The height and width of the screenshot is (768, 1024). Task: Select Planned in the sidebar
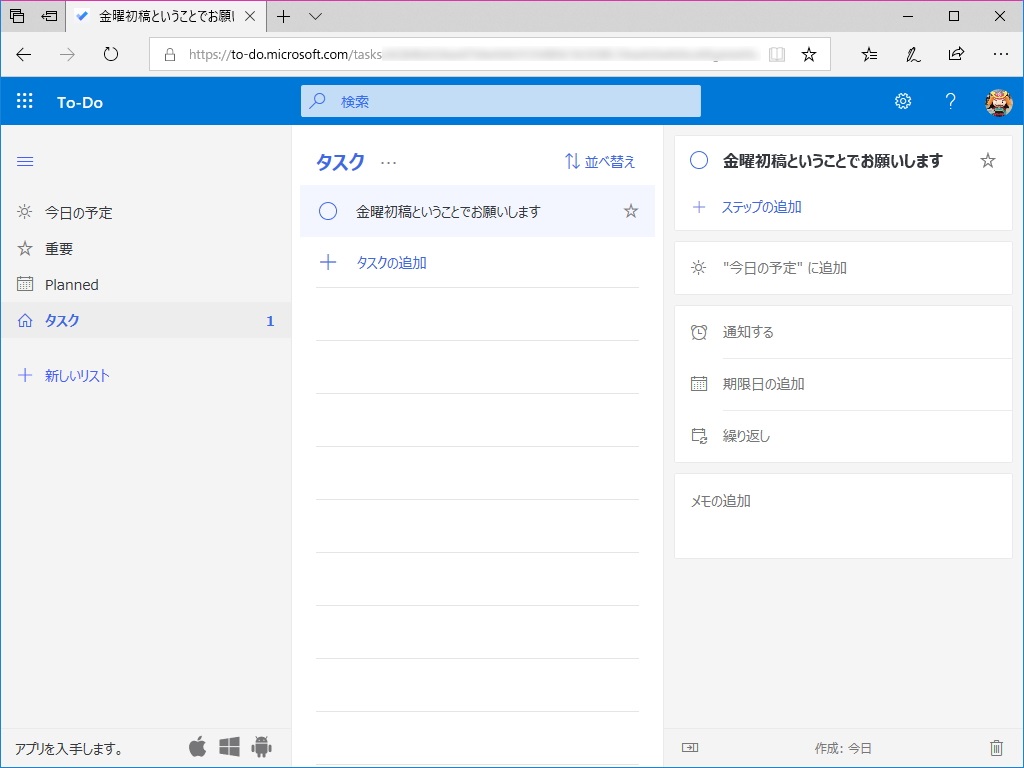71,284
